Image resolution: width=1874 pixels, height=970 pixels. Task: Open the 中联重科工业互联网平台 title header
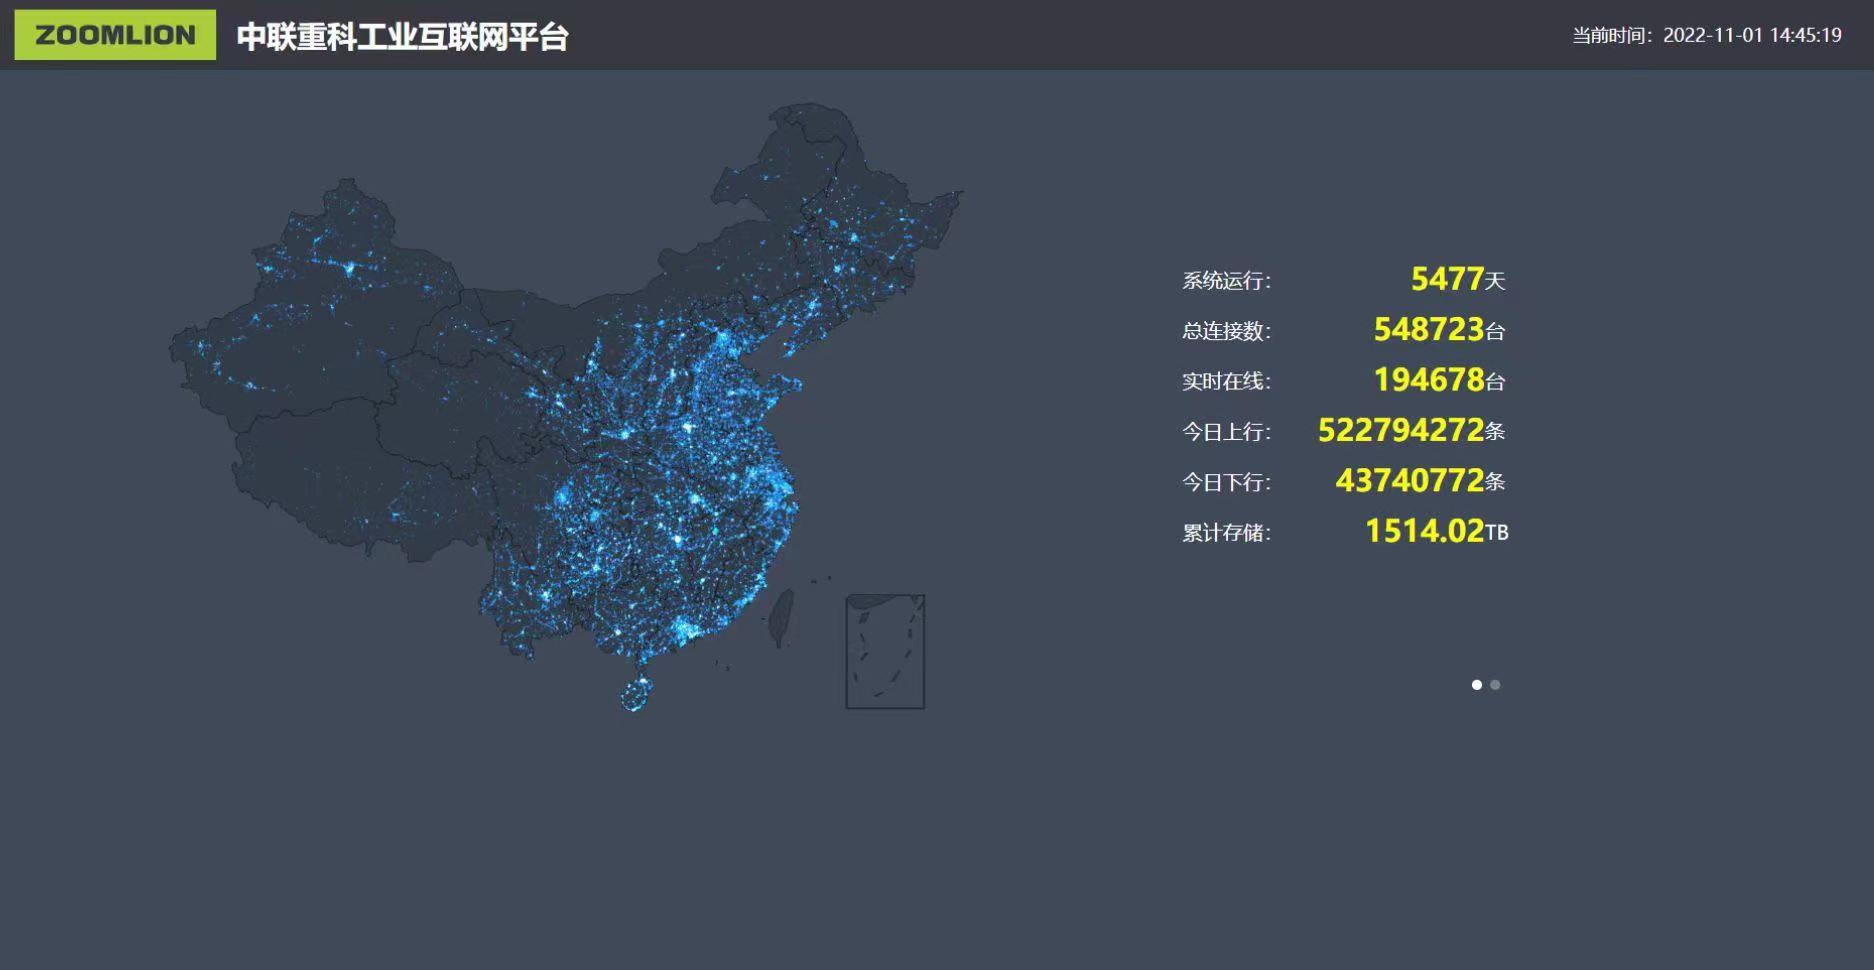click(x=402, y=40)
